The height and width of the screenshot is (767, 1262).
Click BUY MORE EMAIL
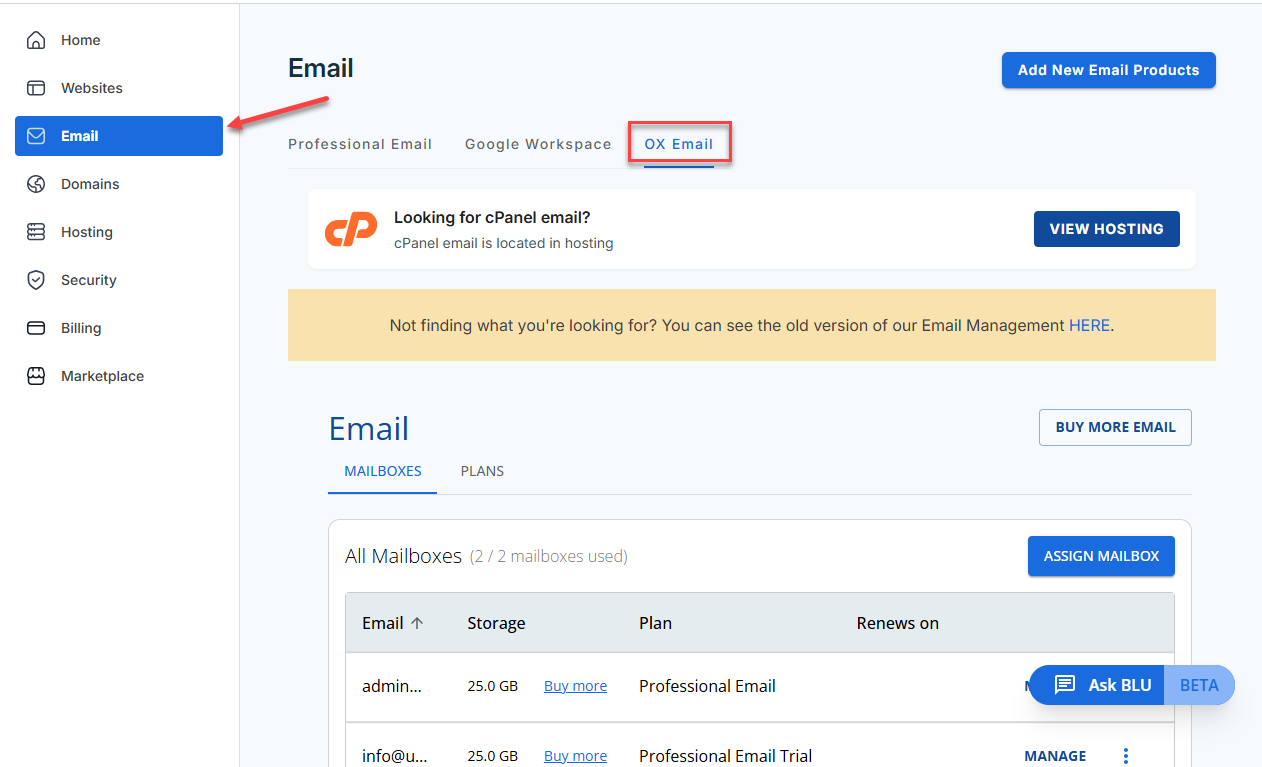(x=1114, y=427)
